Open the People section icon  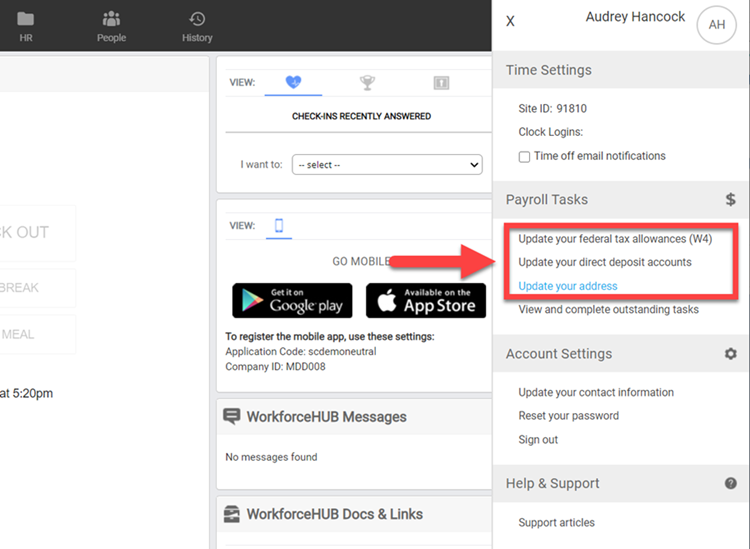point(111,19)
